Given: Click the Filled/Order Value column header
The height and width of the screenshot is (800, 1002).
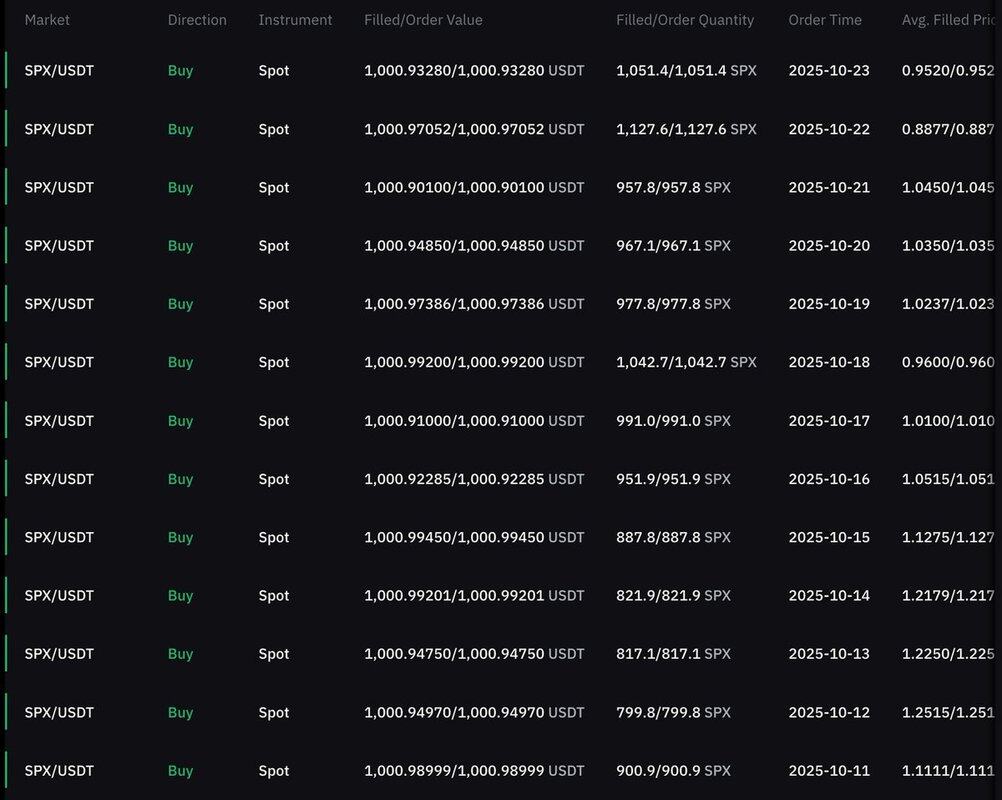Looking at the screenshot, I should click(x=423, y=20).
